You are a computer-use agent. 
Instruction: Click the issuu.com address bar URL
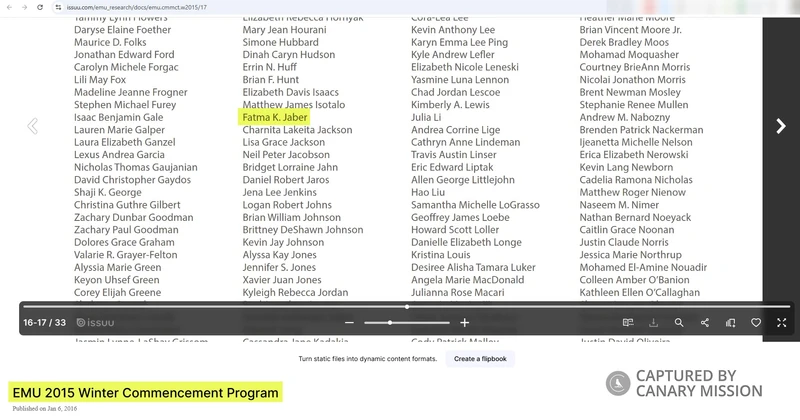coord(136,8)
